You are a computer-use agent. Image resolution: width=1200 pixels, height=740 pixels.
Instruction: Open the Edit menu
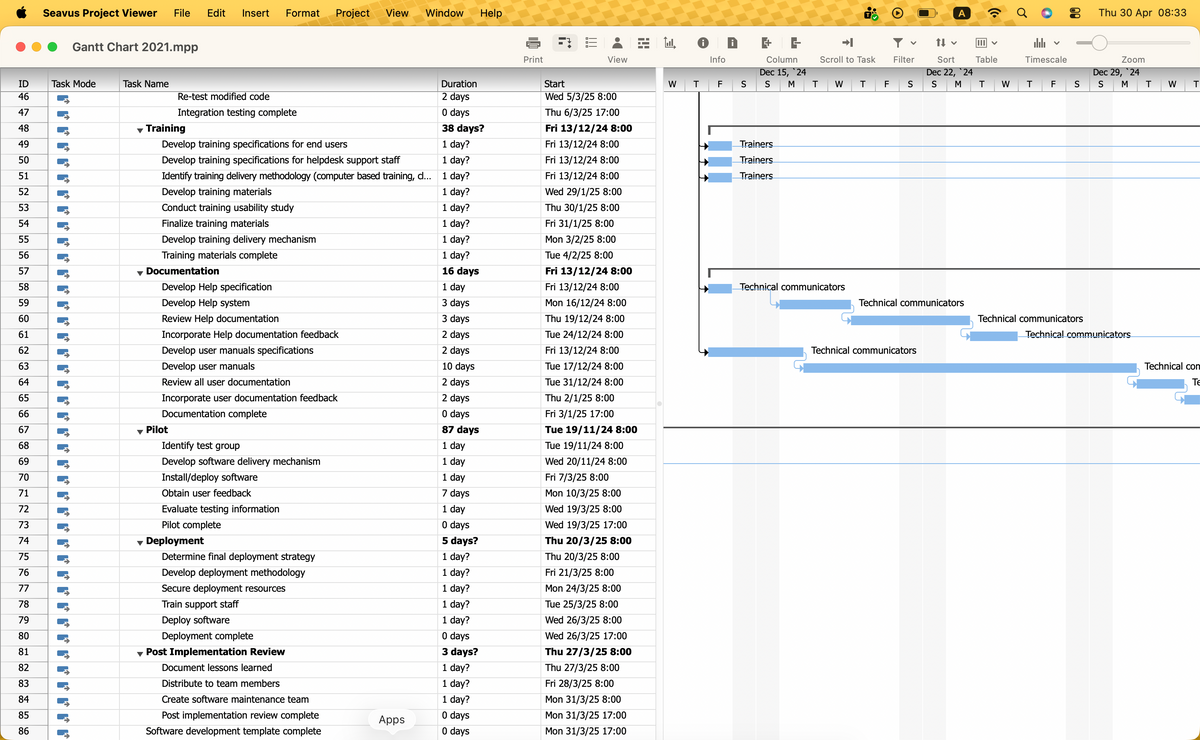pyautogui.click(x=216, y=13)
